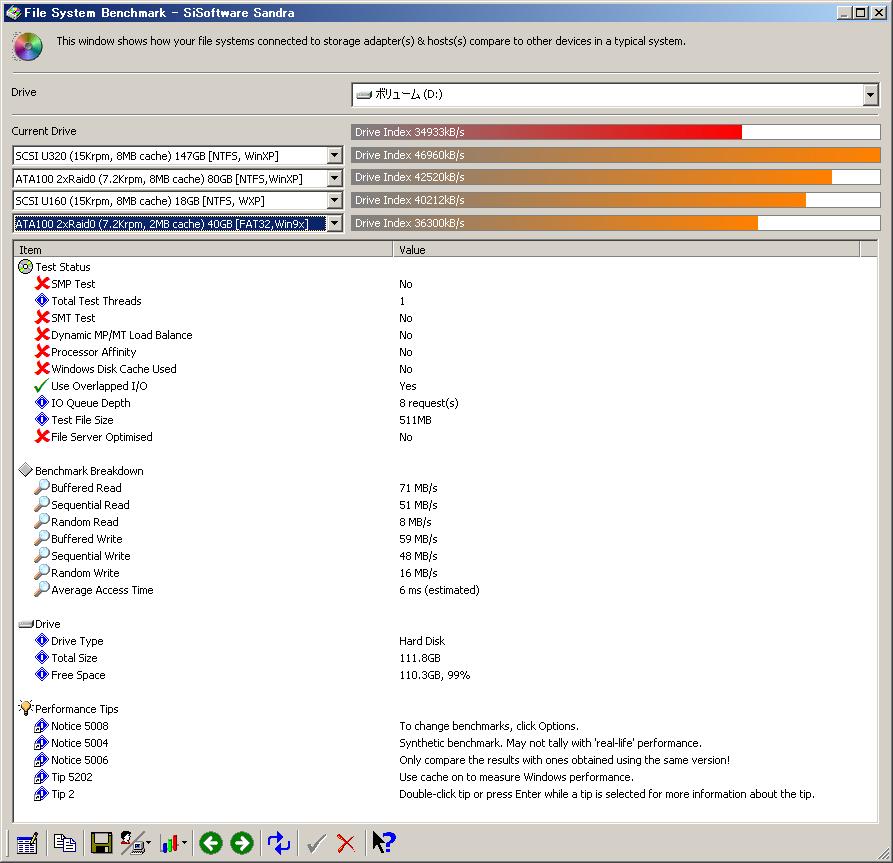Click the What's This help cursor icon

tap(383, 842)
